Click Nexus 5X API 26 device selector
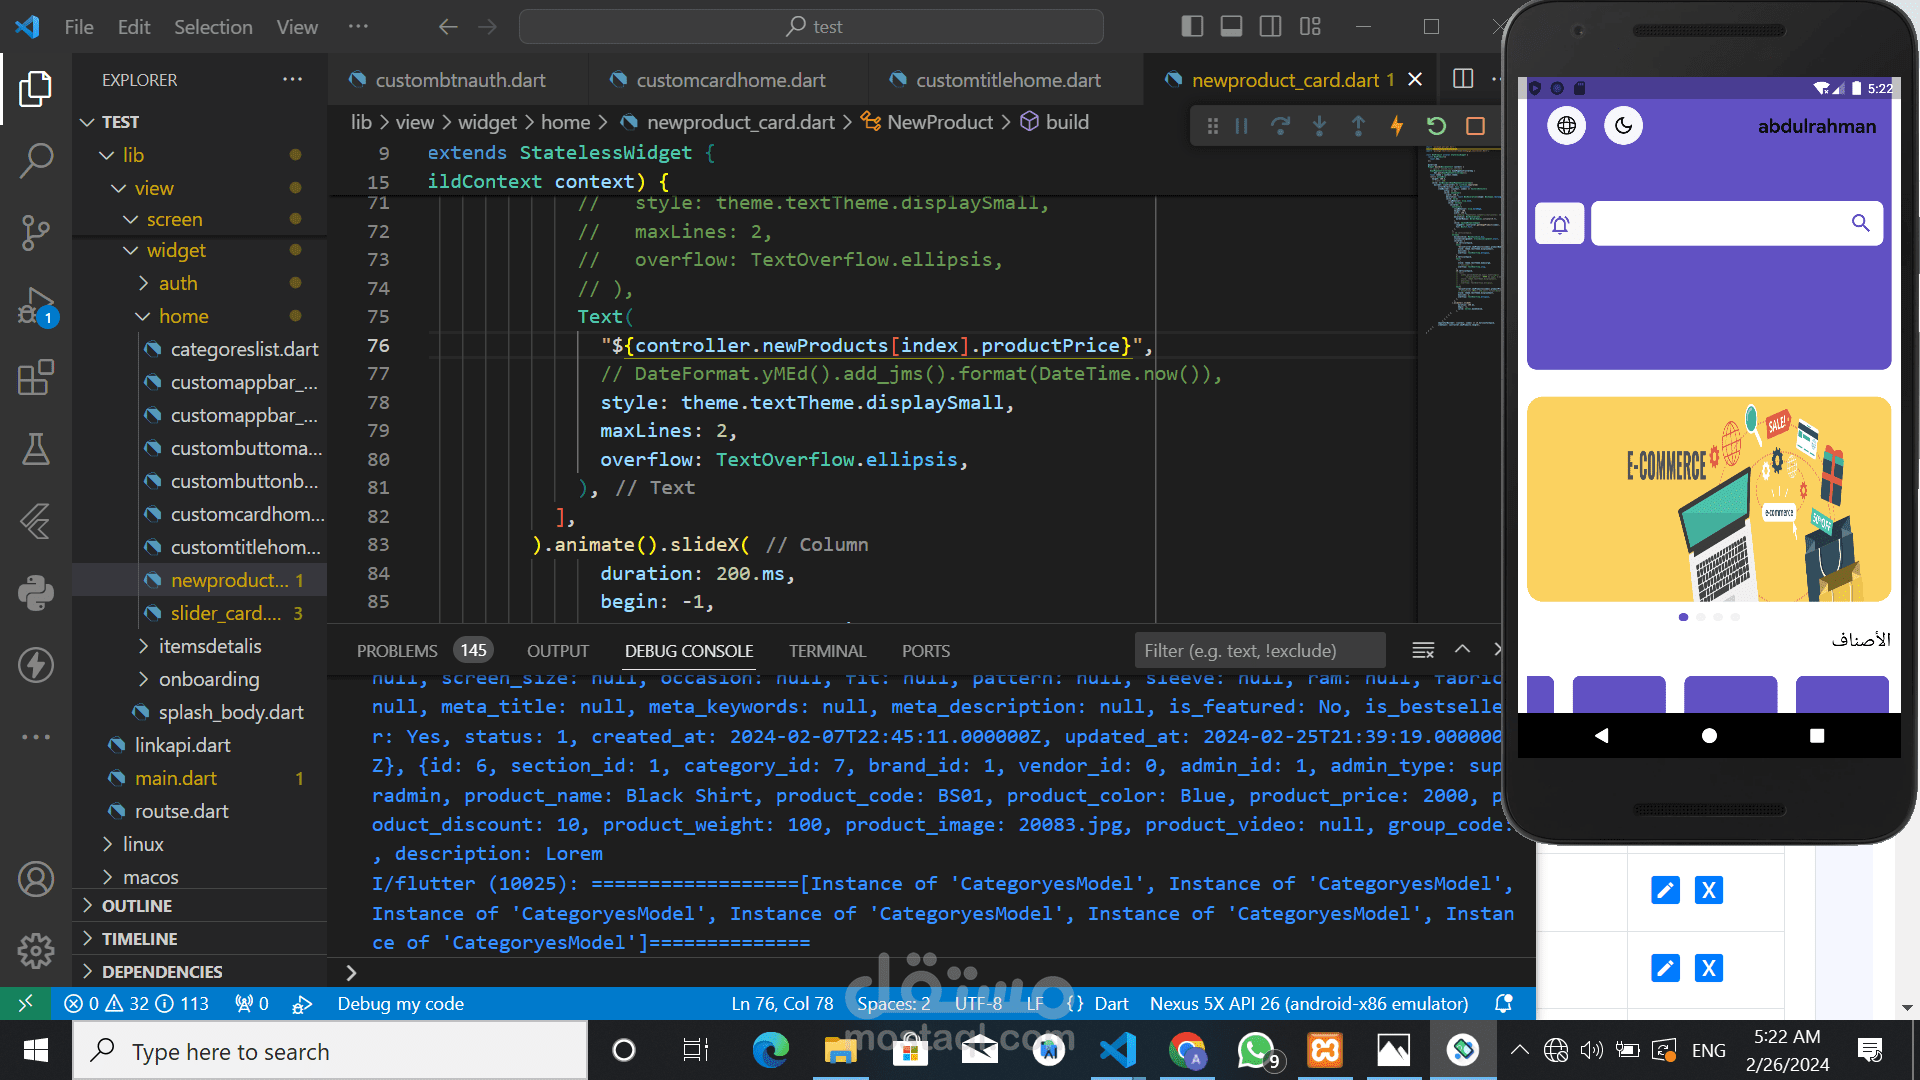 pyautogui.click(x=1308, y=1003)
